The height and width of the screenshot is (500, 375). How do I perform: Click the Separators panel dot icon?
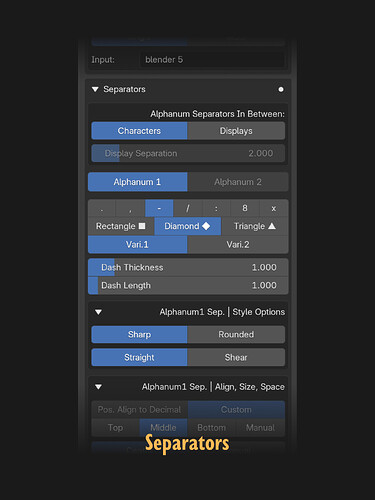[x=281, y=89]
